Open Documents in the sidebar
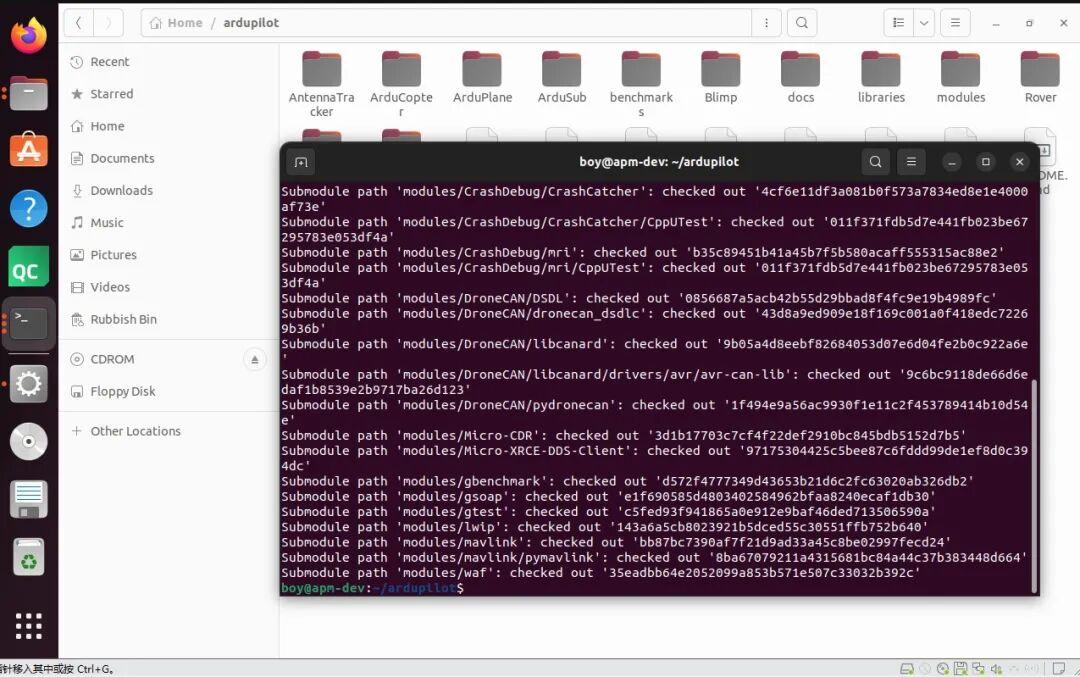 [169, 158]
